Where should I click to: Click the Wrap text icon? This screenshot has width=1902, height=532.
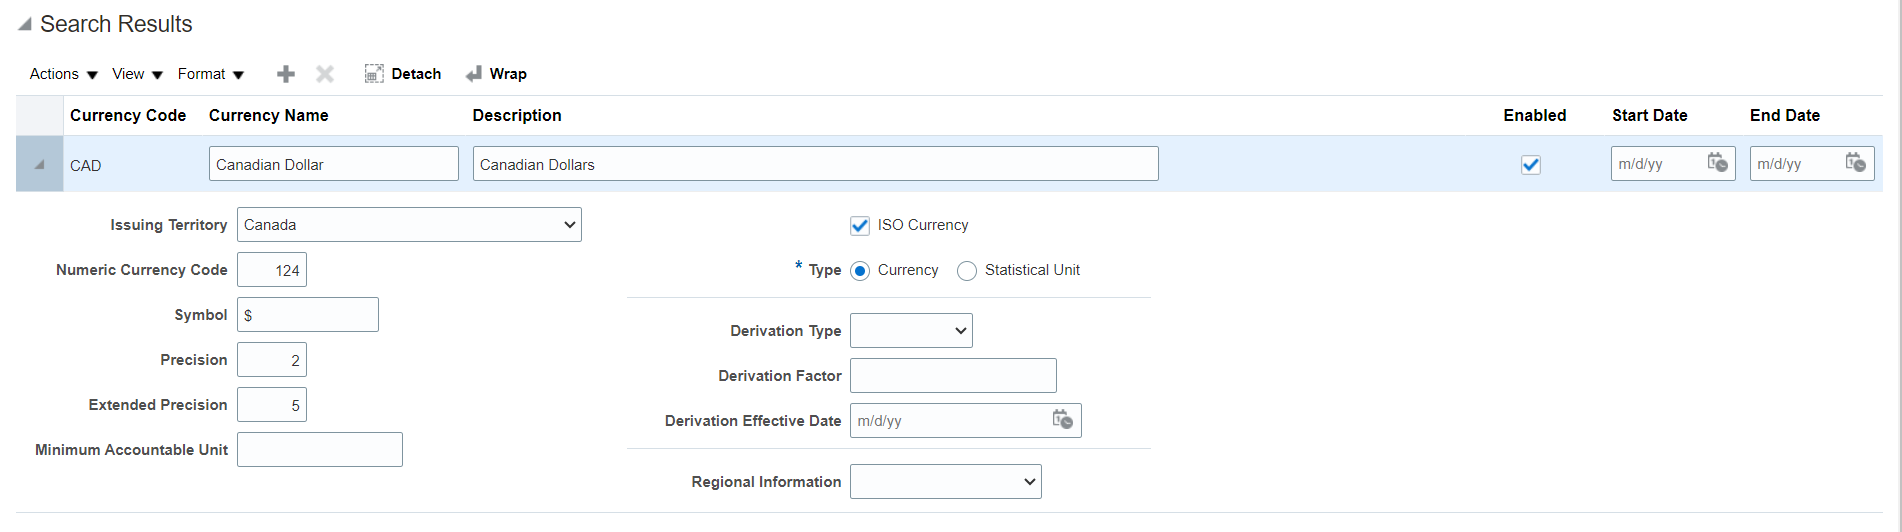click(474, 74)
